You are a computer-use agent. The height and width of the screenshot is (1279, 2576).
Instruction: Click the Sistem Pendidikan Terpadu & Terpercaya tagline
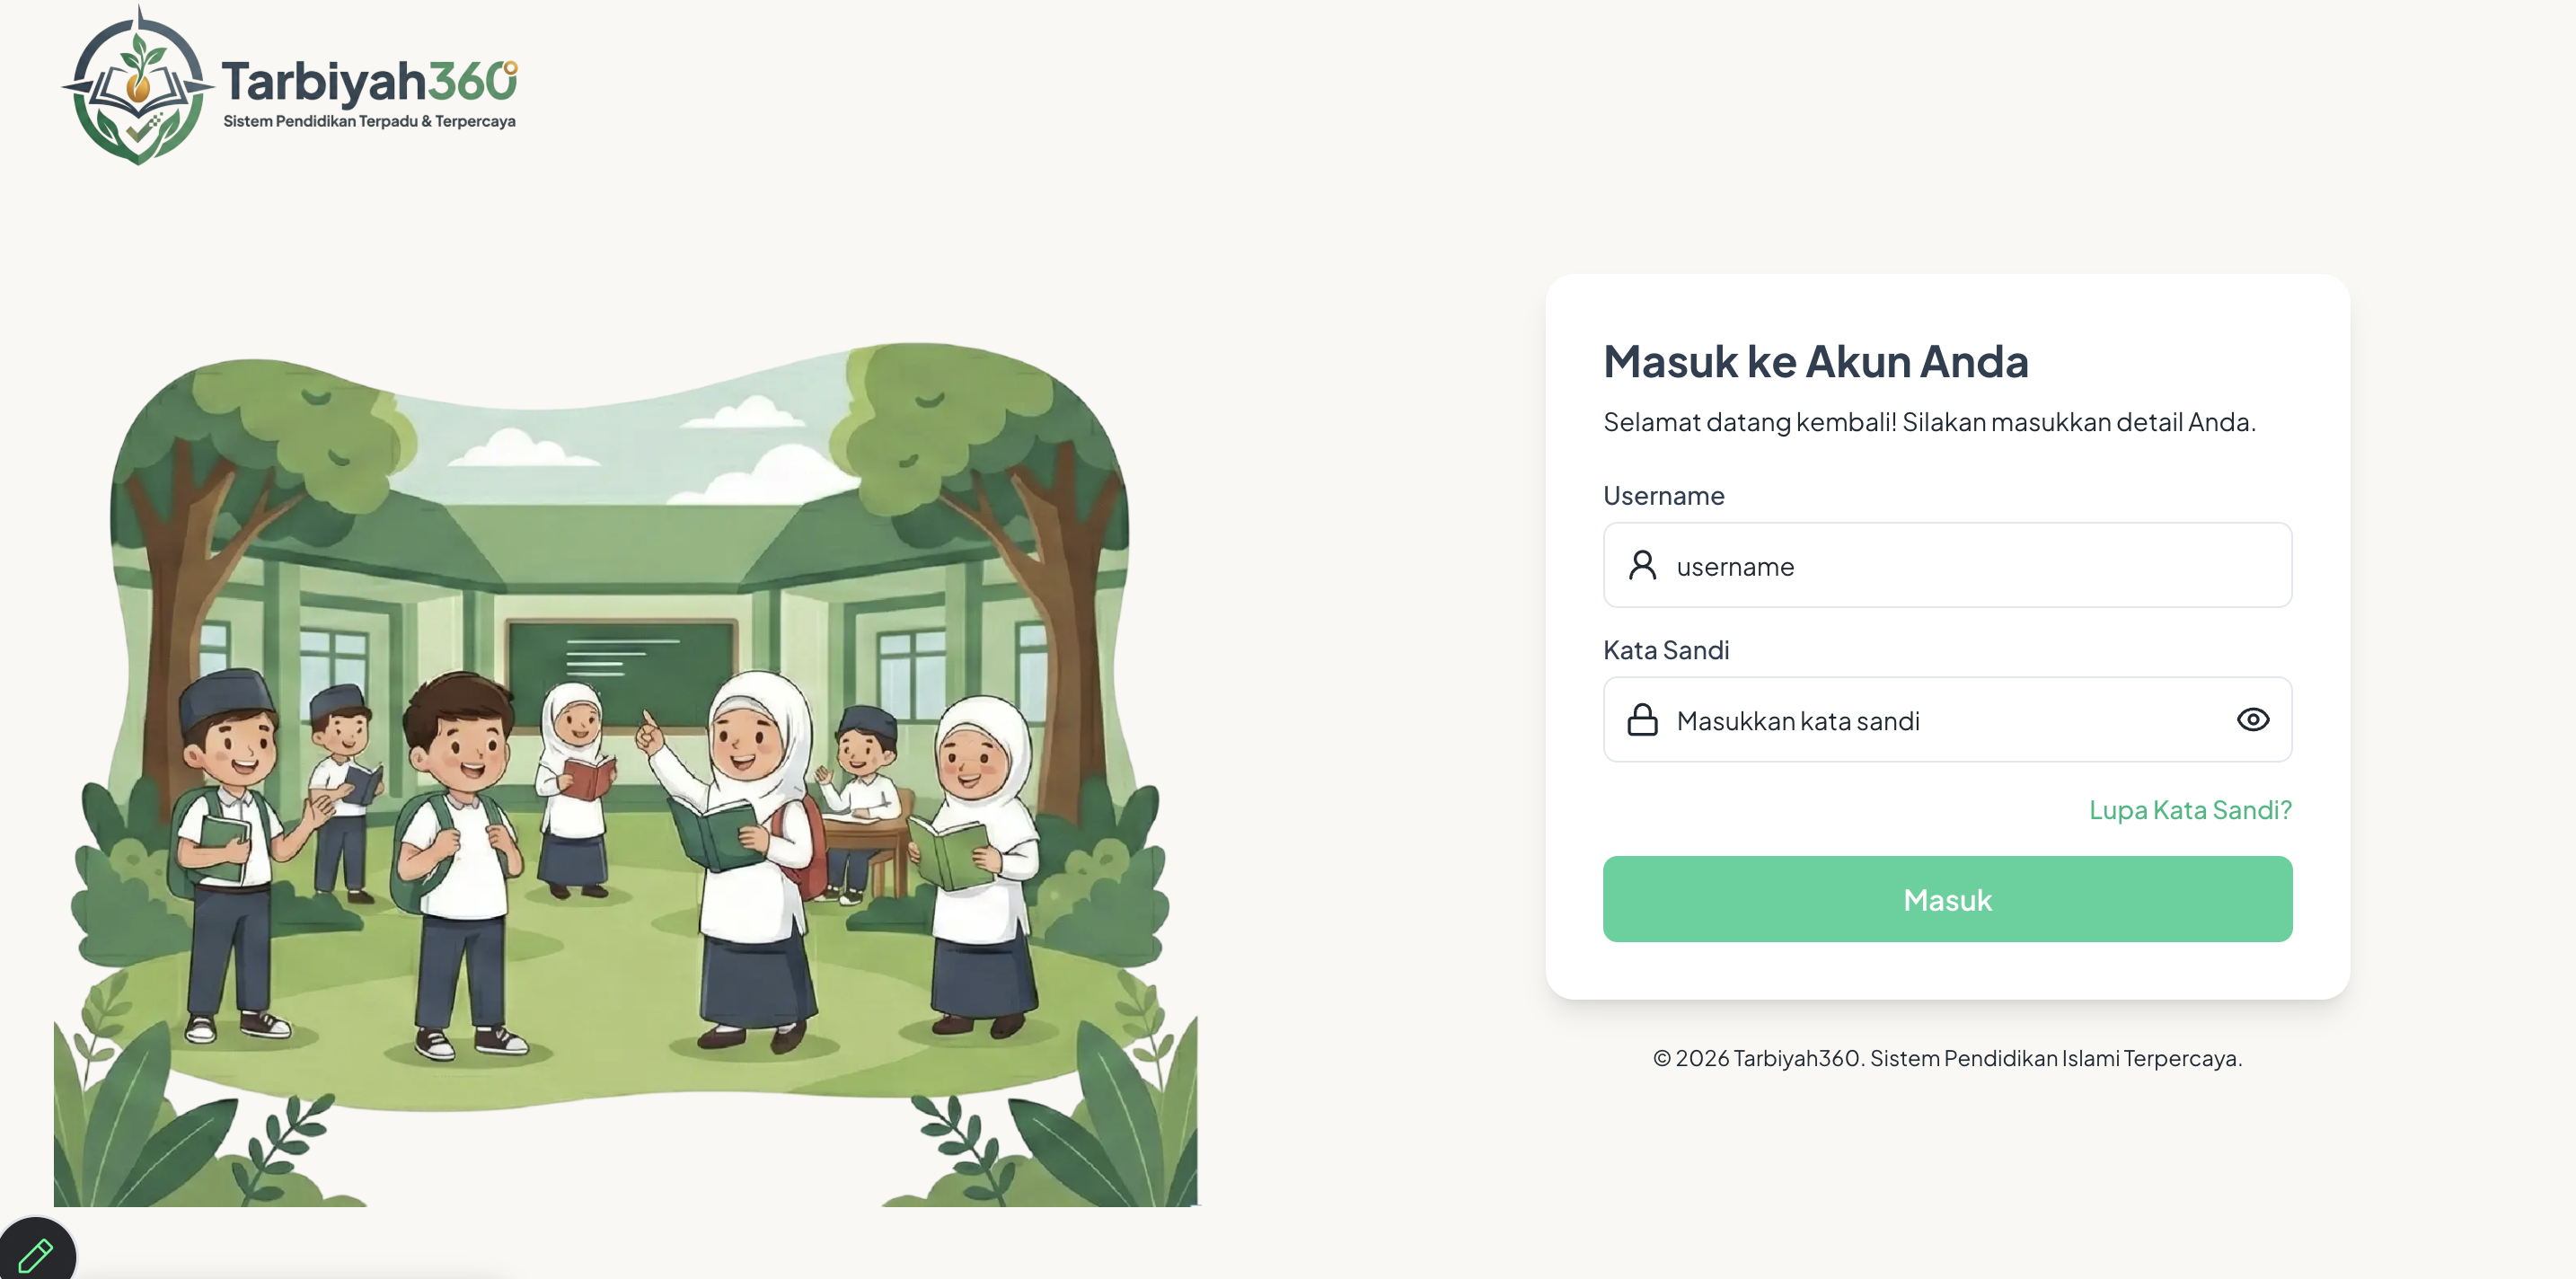click(369, 121)
